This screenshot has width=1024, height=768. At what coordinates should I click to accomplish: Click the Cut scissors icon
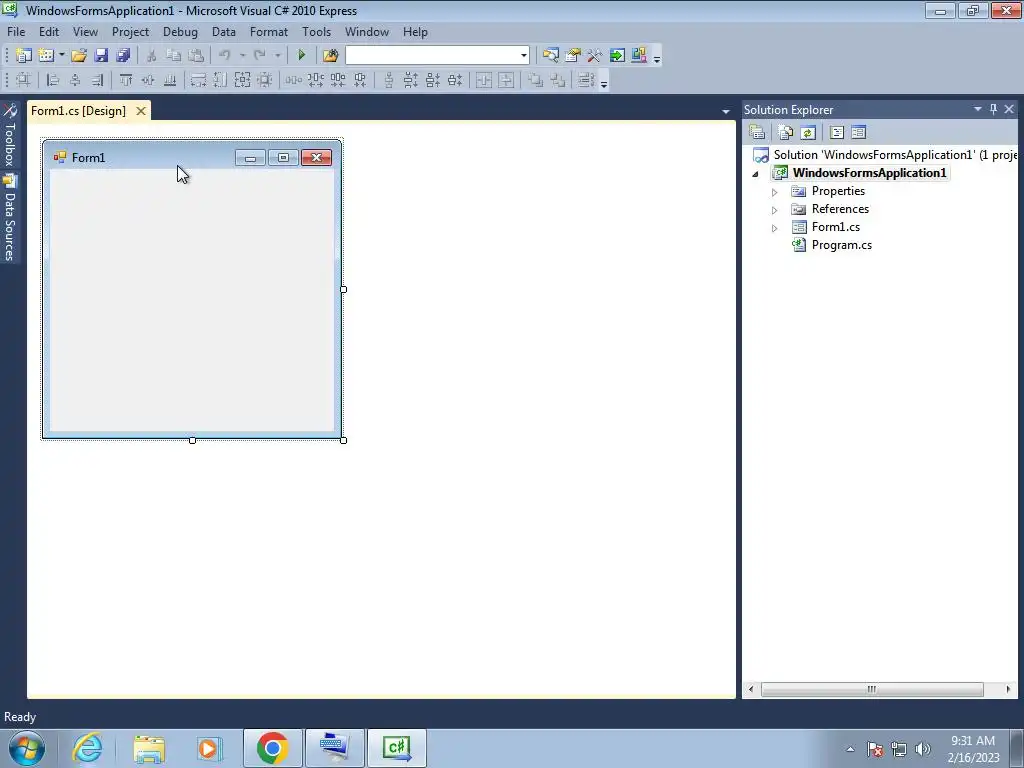(x=151, y=56)
